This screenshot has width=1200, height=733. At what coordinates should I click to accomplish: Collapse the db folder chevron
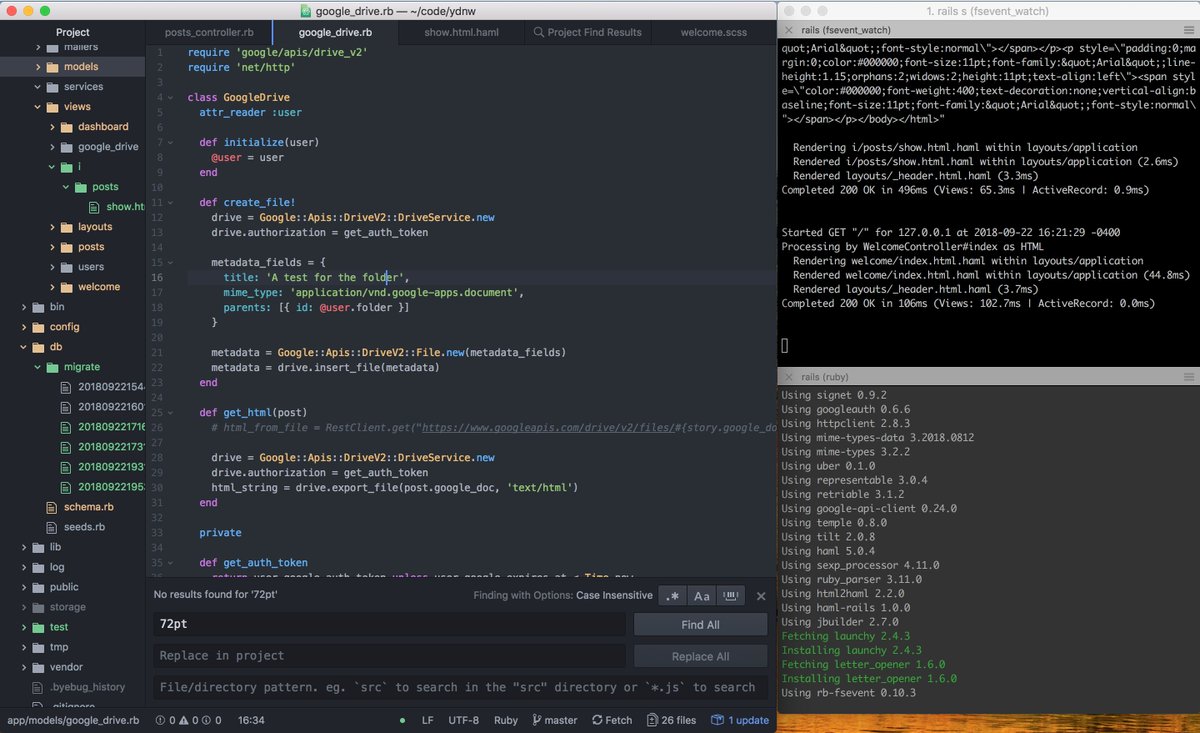click(24, 347)
